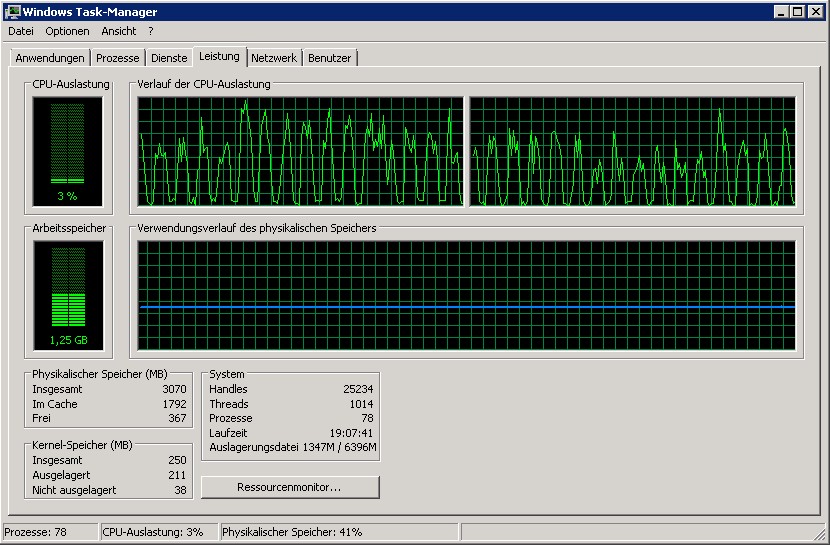Click the Im Cache value 1792
The width and height of the screenshot is (830, 545).
(x=174, y=404)
